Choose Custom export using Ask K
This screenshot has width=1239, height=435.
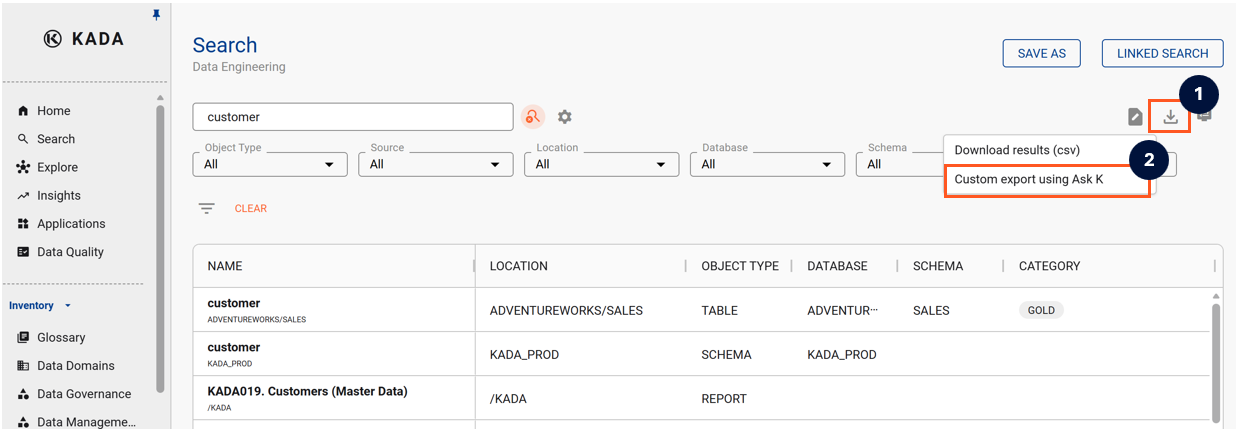point(1029,180)
